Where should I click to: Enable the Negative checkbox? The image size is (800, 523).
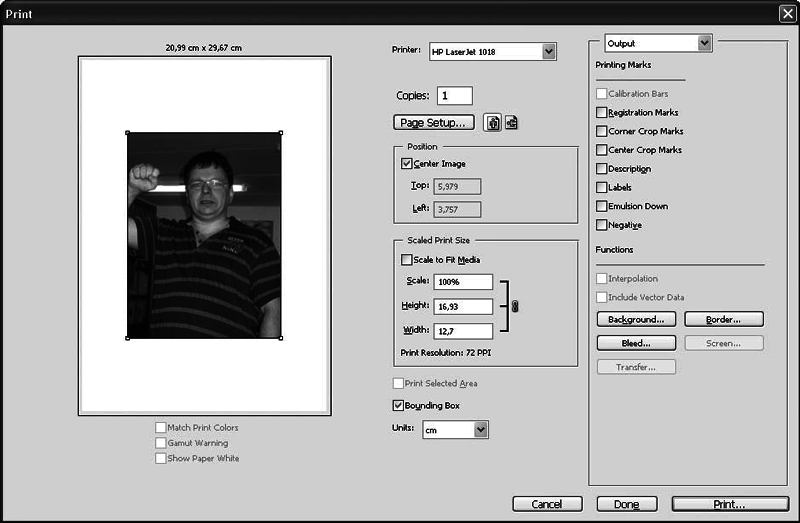click(x=601, y=225)
